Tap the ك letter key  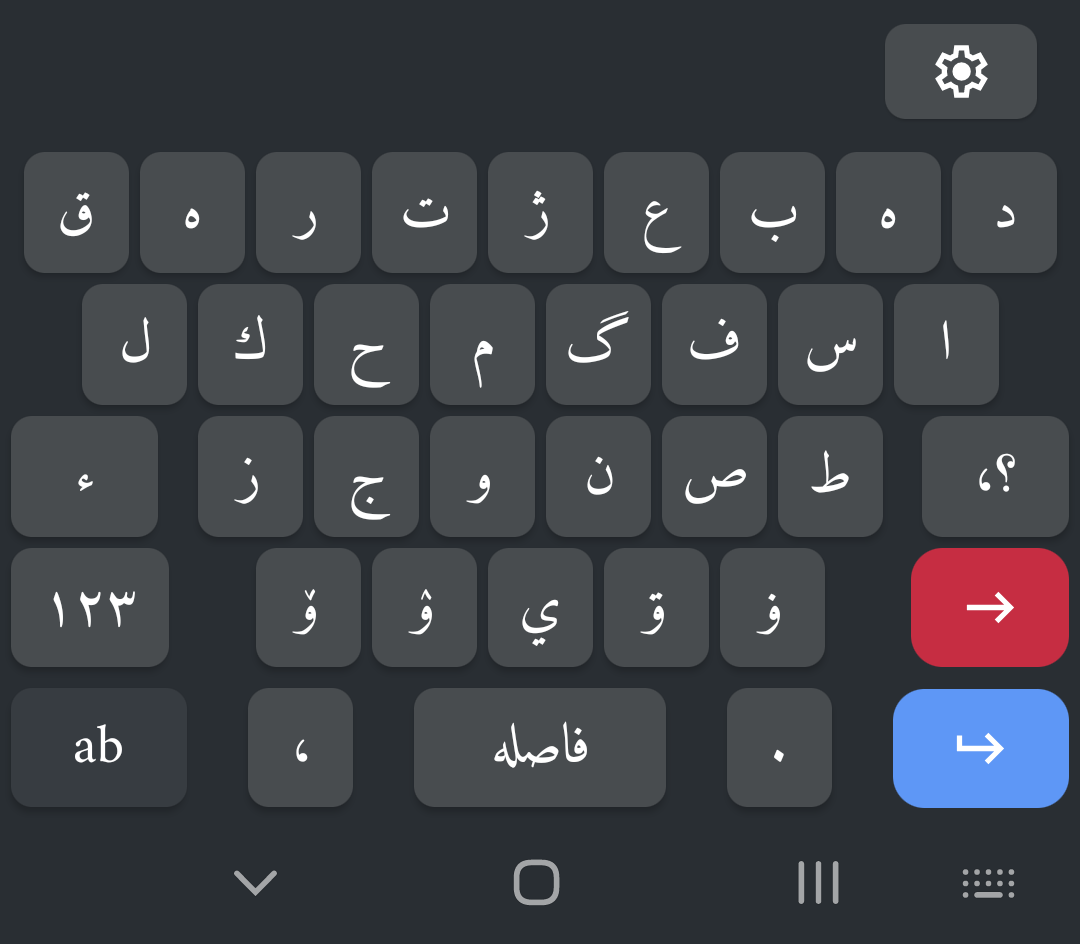(x=250, y=344)
